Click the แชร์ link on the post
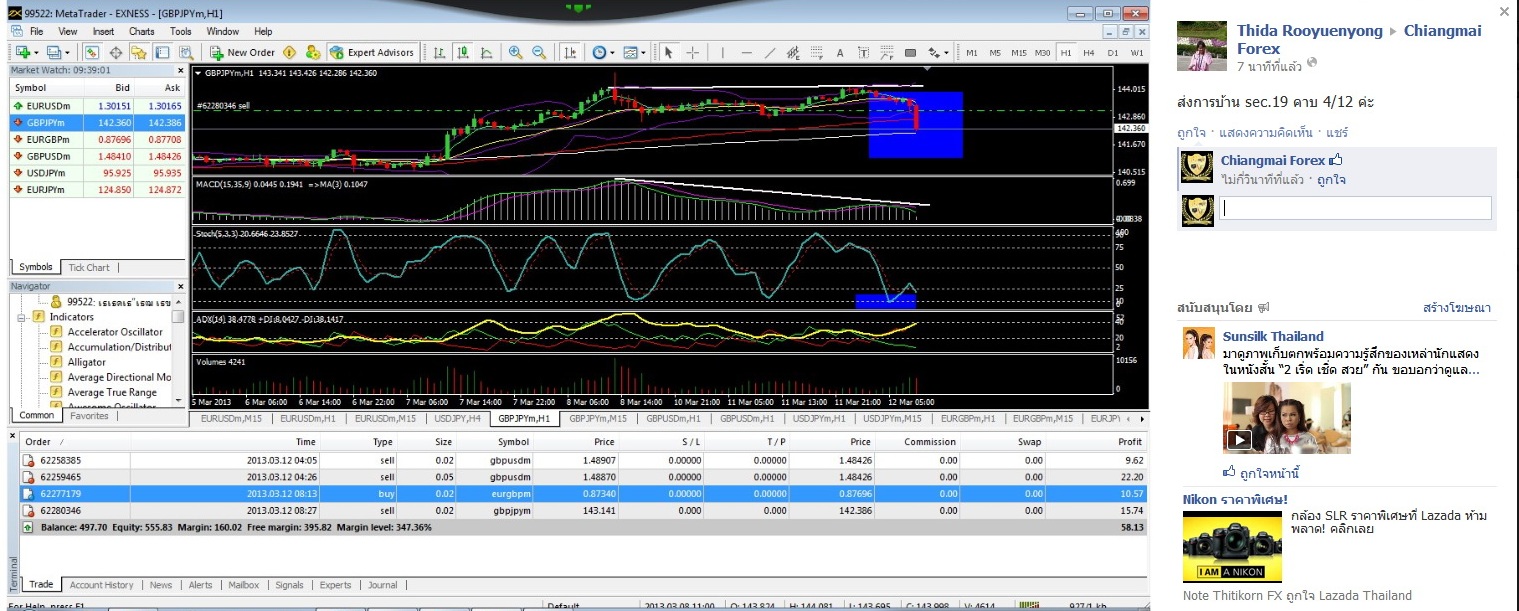1519x611 pixels. (1337, 132)
